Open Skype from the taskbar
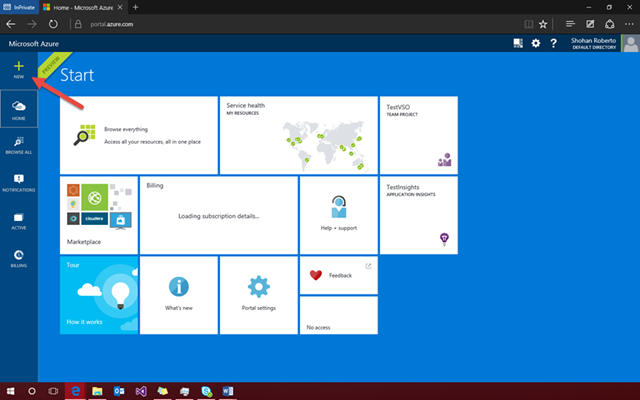The height and width of the screenshot is (400, 640). [207, 391]
